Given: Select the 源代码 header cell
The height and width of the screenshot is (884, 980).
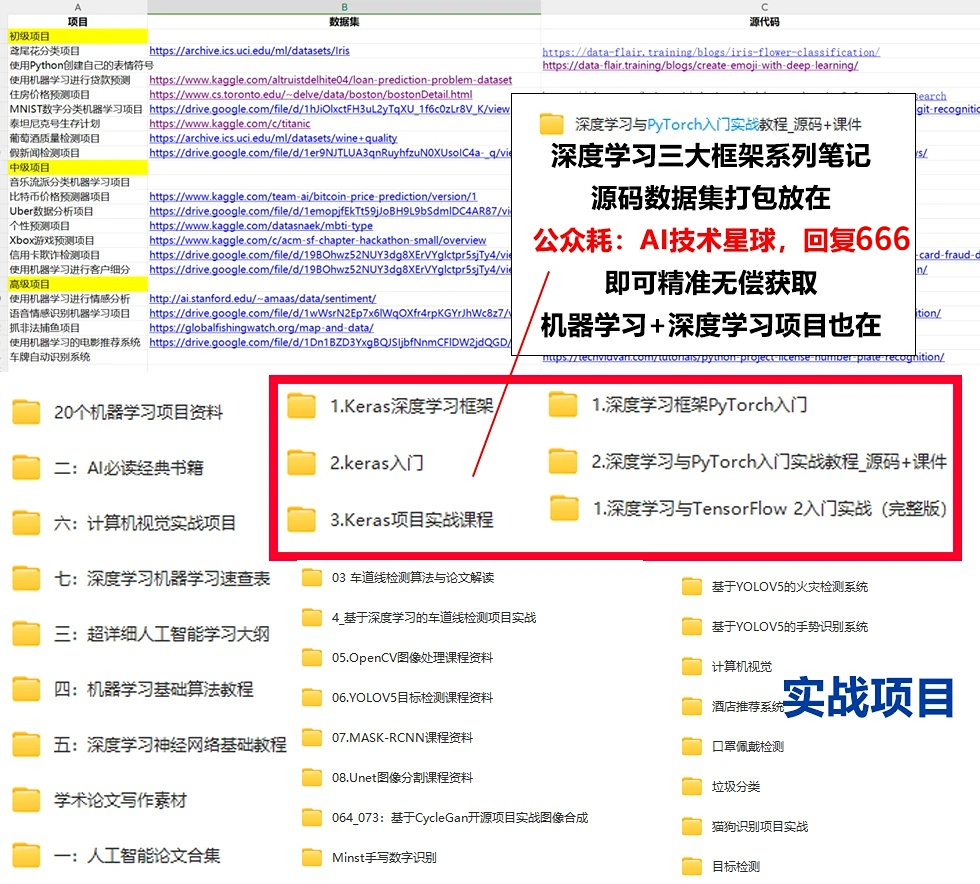Looking at the screenshot, I should (760, 21).
